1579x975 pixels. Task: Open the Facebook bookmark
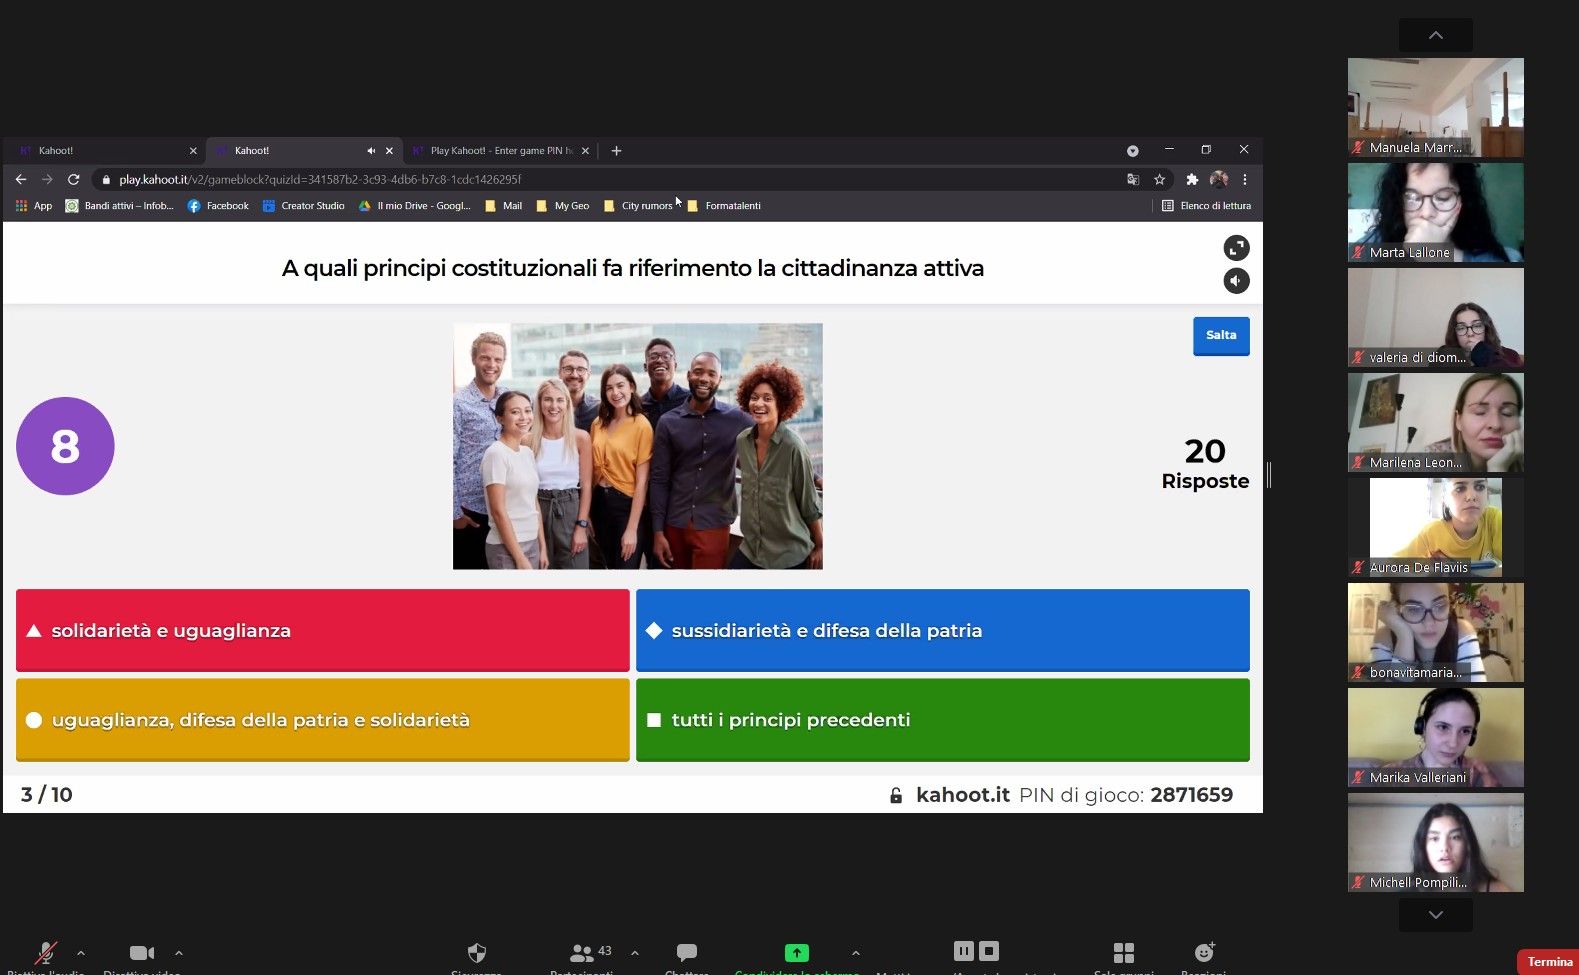218,206
